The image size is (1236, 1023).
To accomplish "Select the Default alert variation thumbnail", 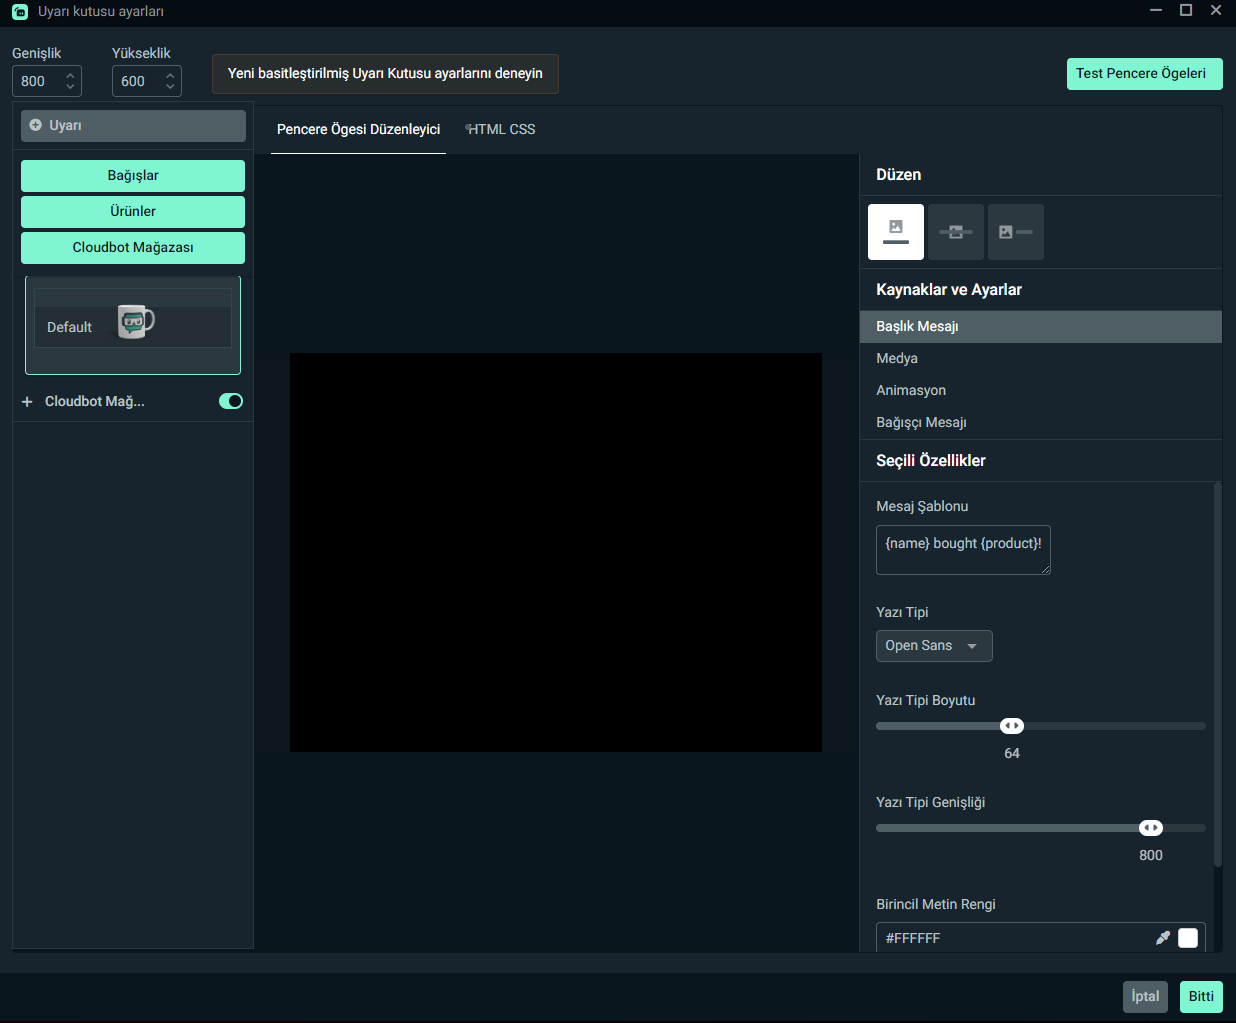I will tap(133, 325).
